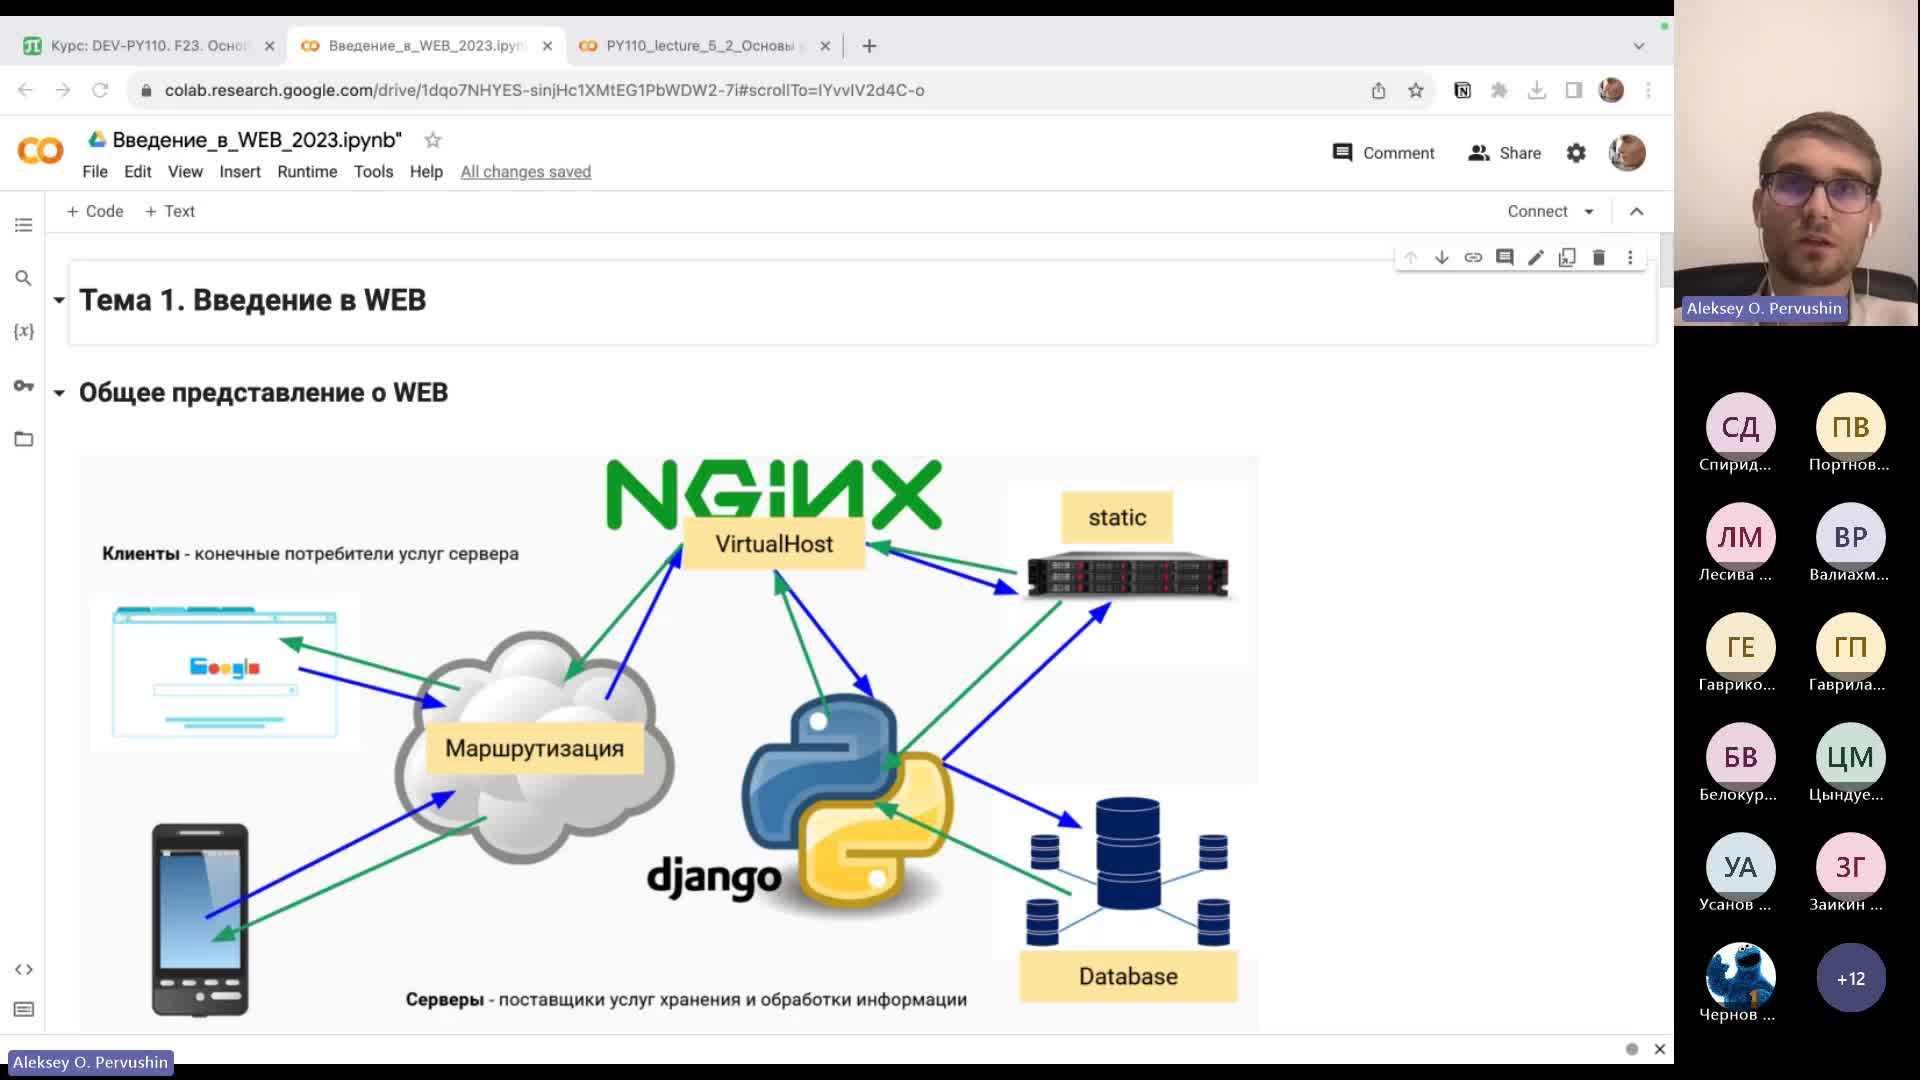This screenshot has height=1080, width=1920.
Task: Close the bottom status bar with X
Action: coord(1660,1049)
